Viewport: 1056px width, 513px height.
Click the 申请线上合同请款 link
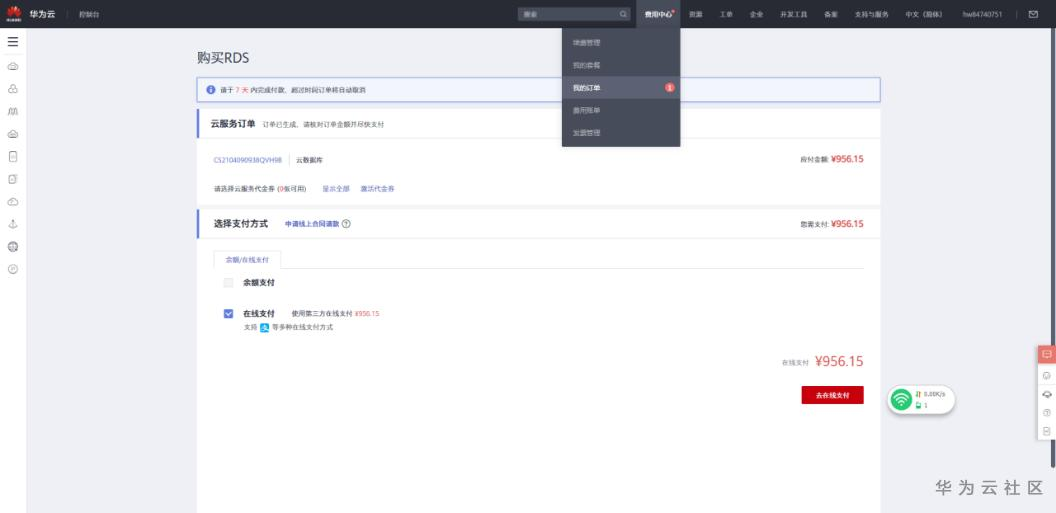(x=312, y=224)
